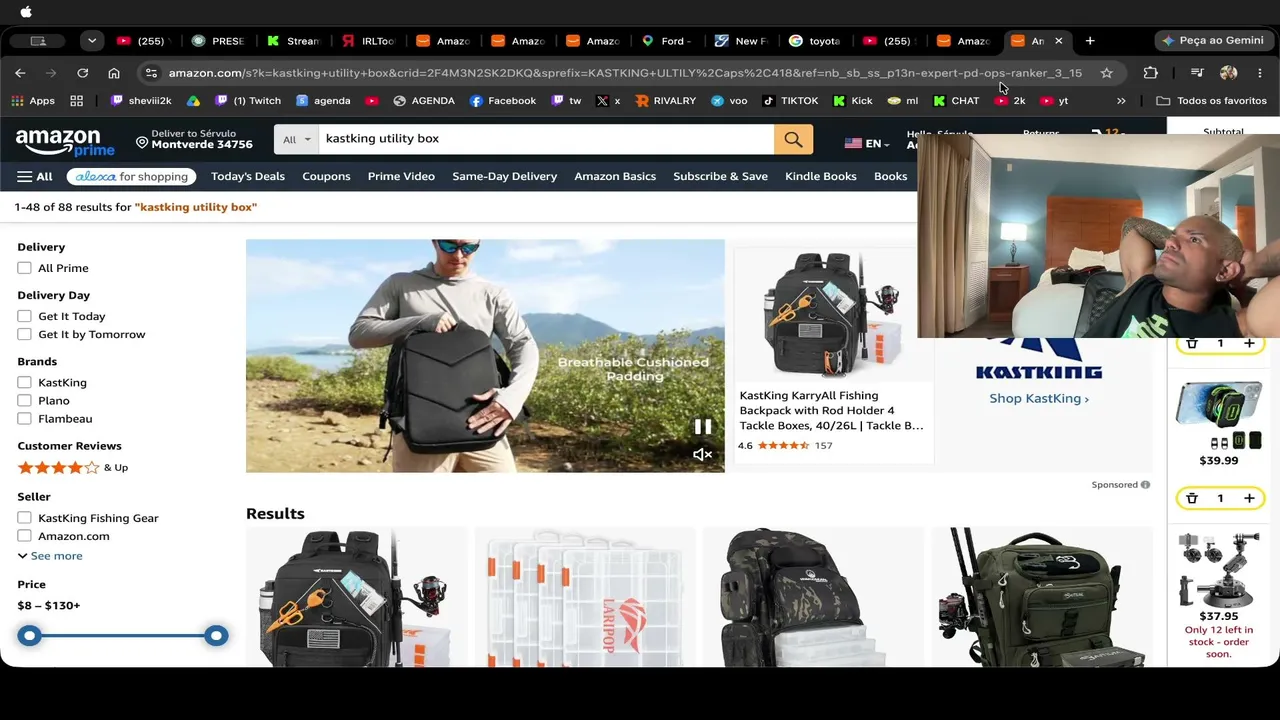
Task: Open the Chrome profile avatar
Action: click(x=1229, y=73)
